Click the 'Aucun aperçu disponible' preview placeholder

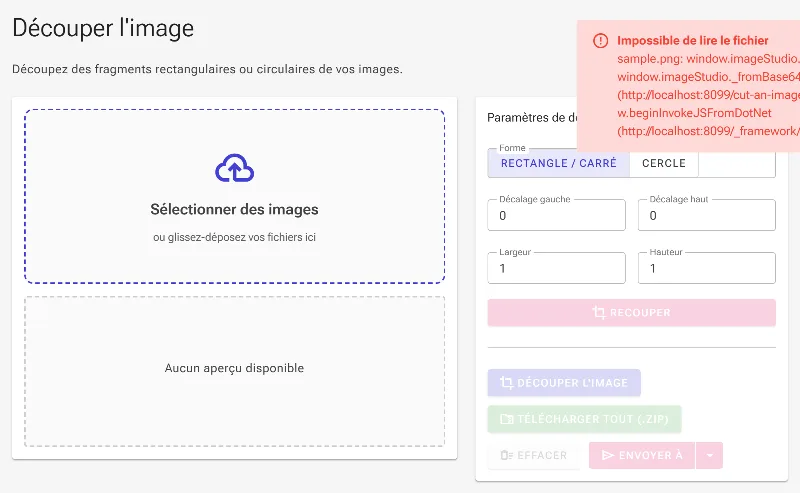[x=235, y=371]
